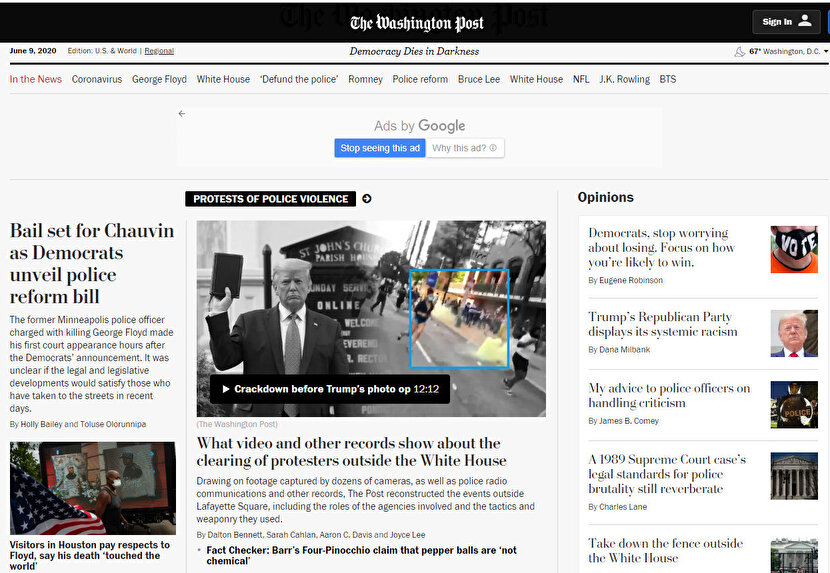Click the weather icon beside 67°

click(739, 51)
